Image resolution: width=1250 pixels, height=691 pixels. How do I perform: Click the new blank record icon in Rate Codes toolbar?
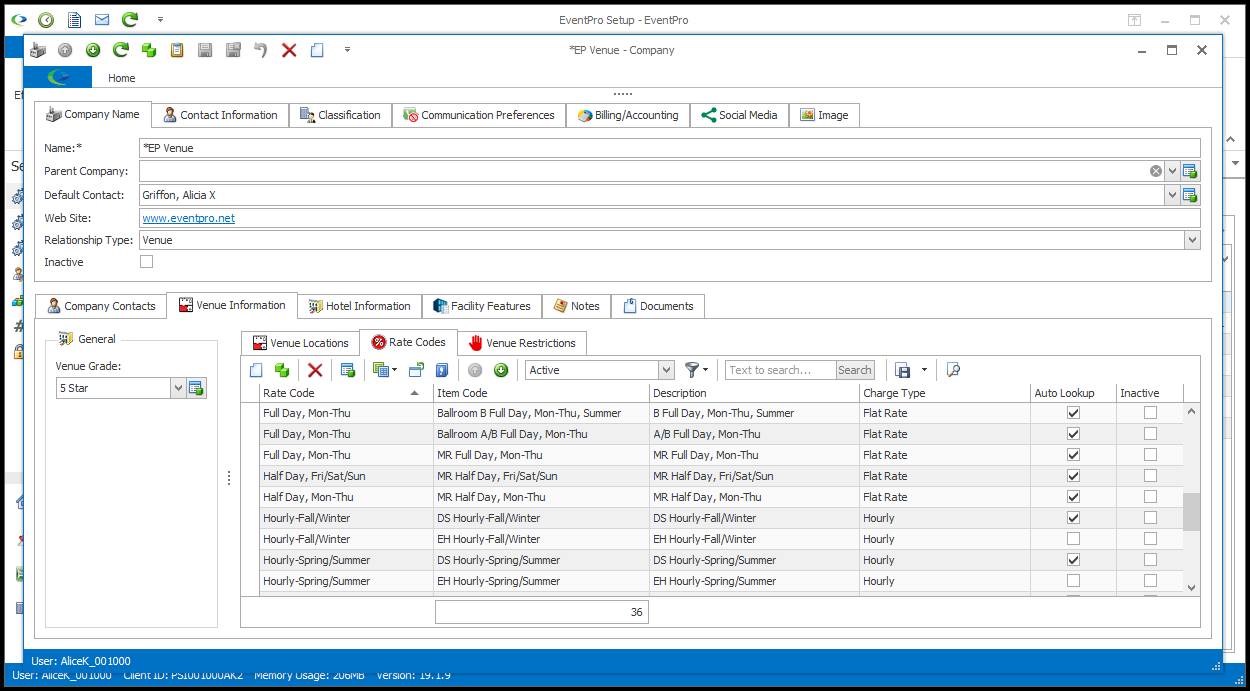(x=256, y=370)
